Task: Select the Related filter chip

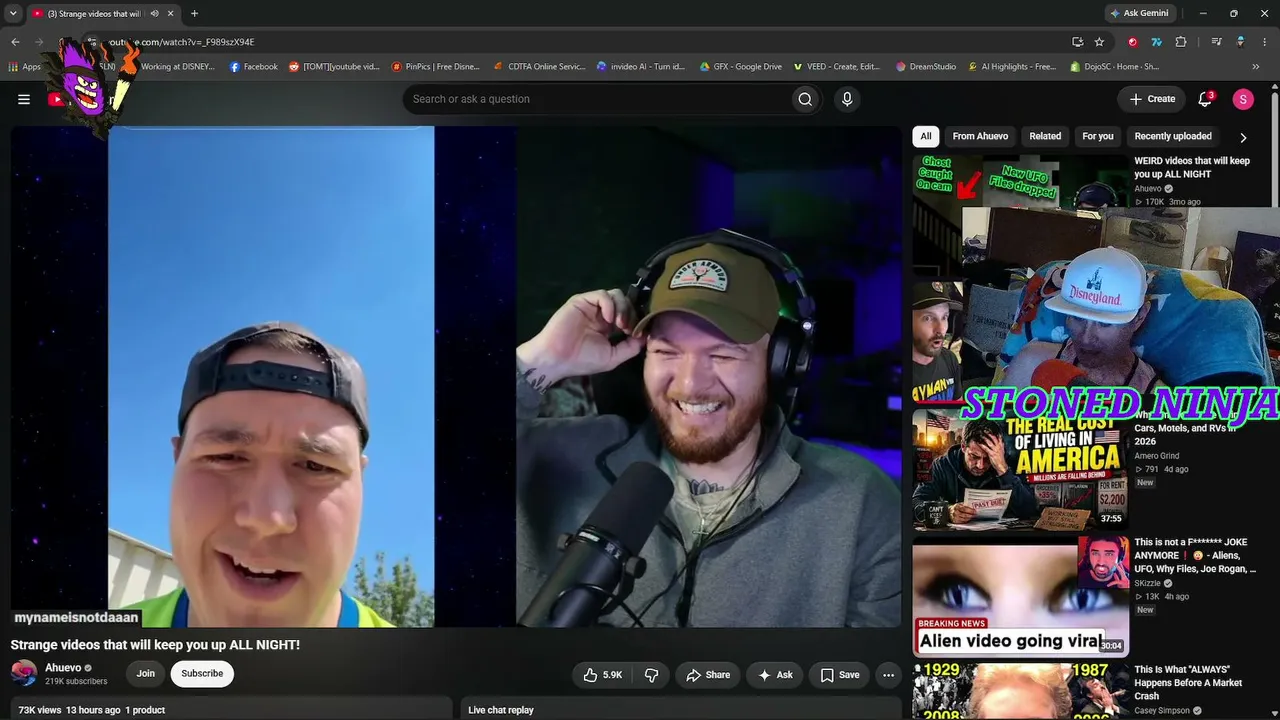Action: pyautogui.click(x=1045, y=136)
